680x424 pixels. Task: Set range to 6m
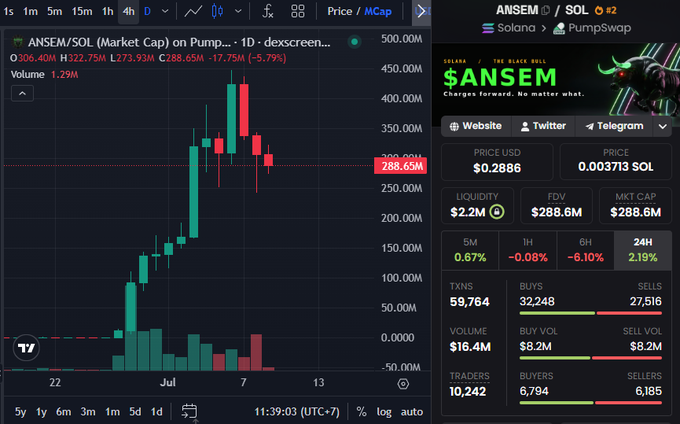pyautogui.click(x=63, y=411)
